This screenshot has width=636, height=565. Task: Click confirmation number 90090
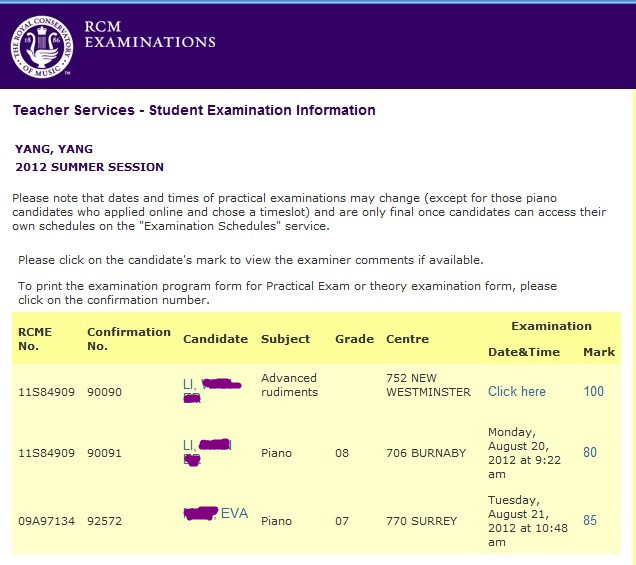104,392
